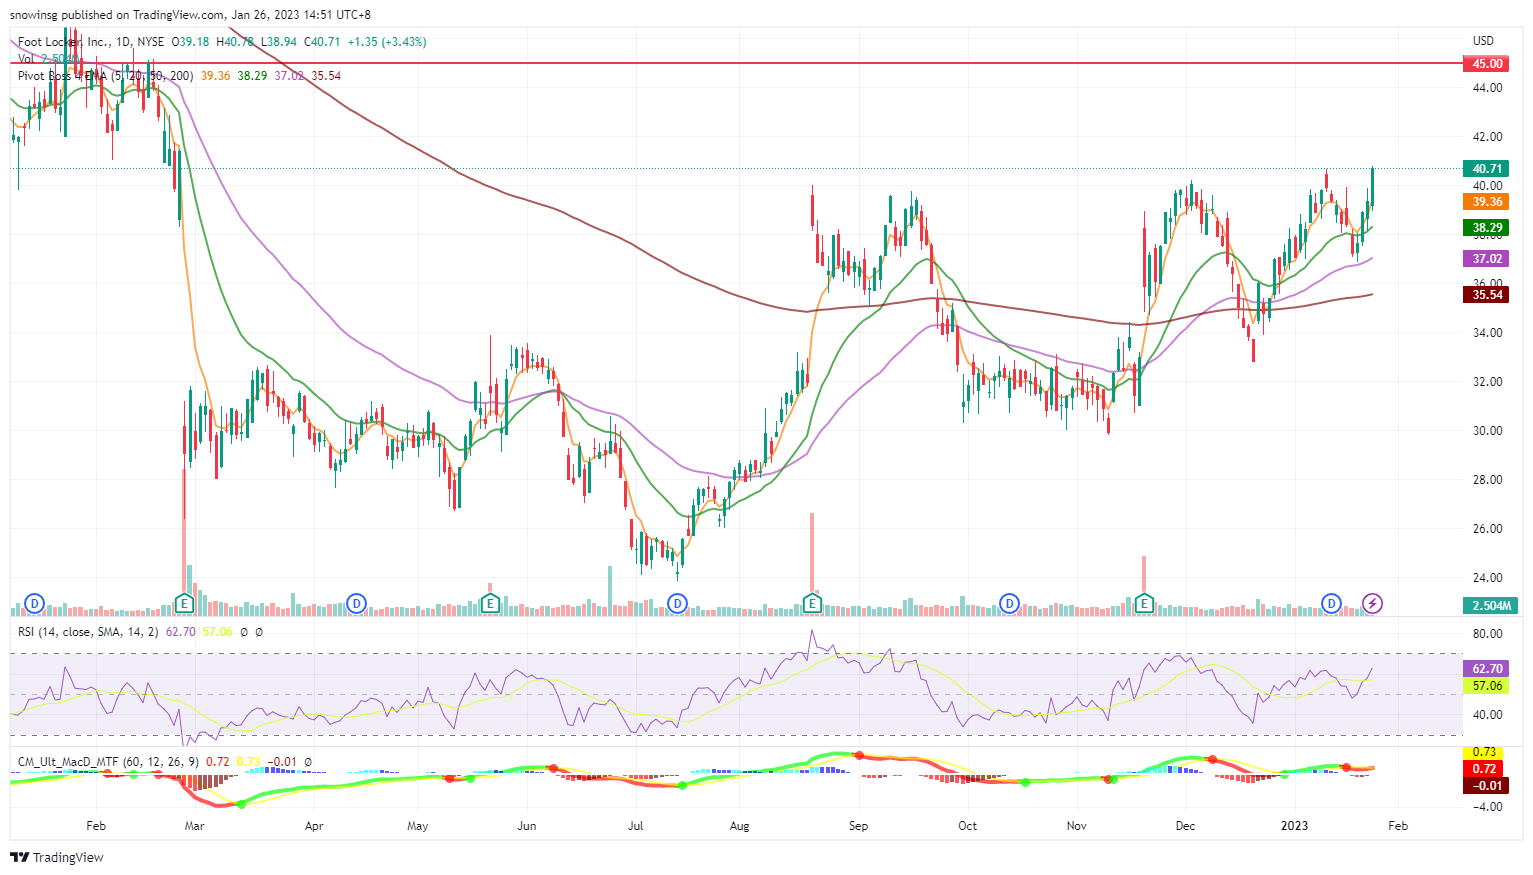Image resolution: width=1533 pixels, height=875 pixels.
Task: Click the red 0.72 MACD label
Action: [1484, 769]
